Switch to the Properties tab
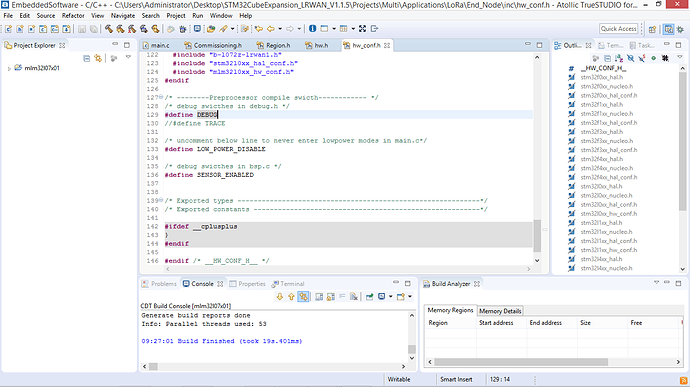Screen dimensions: 690x387 pos(247,284)
